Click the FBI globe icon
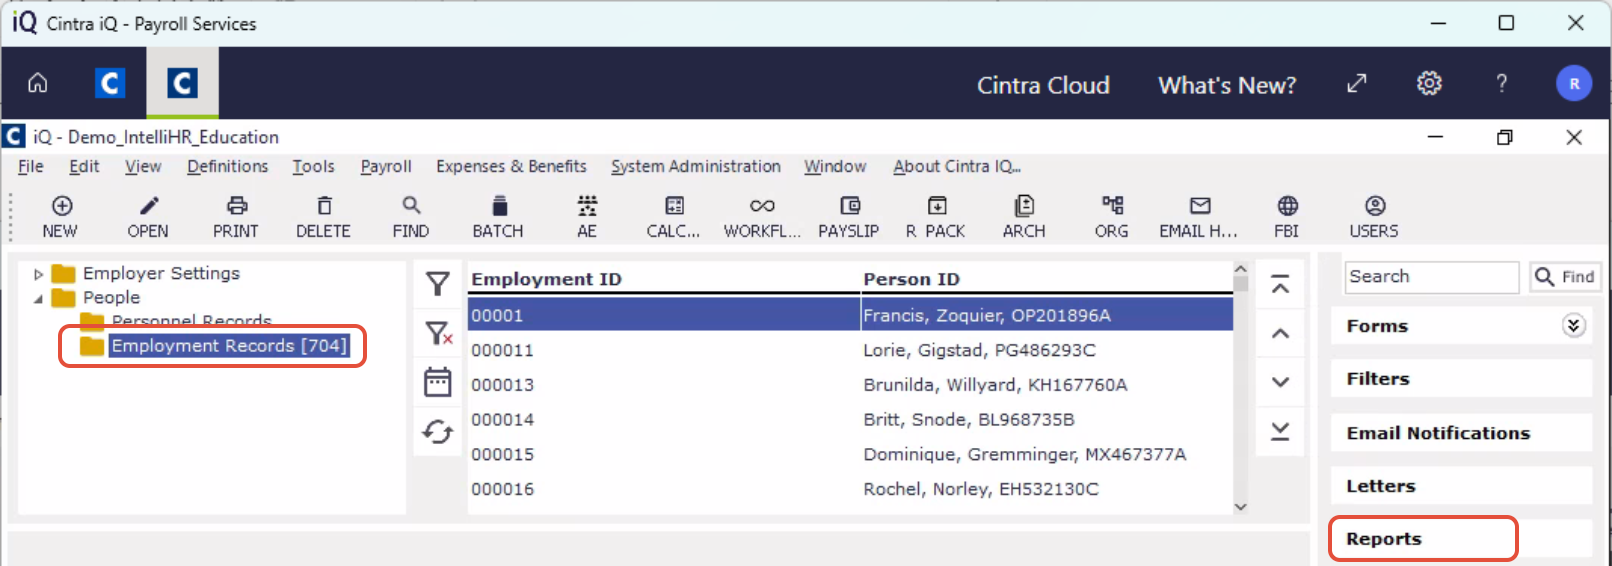The width and height of the screenshot is (1612, 566). click(1287, 206)
